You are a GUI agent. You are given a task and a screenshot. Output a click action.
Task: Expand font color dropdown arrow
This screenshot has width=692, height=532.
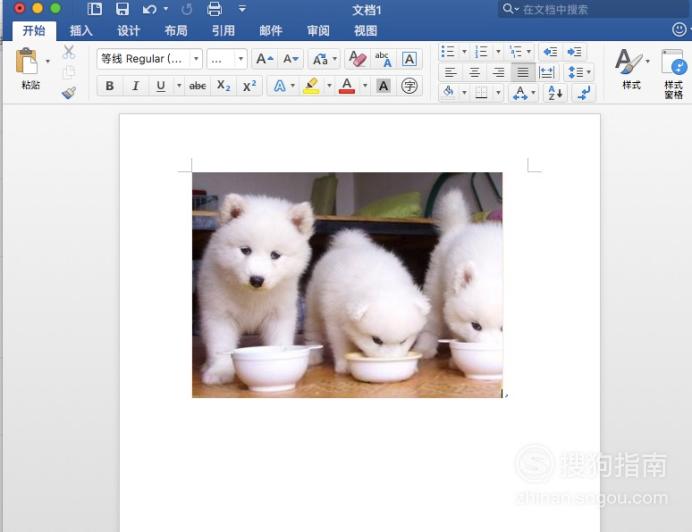point(365,86)
